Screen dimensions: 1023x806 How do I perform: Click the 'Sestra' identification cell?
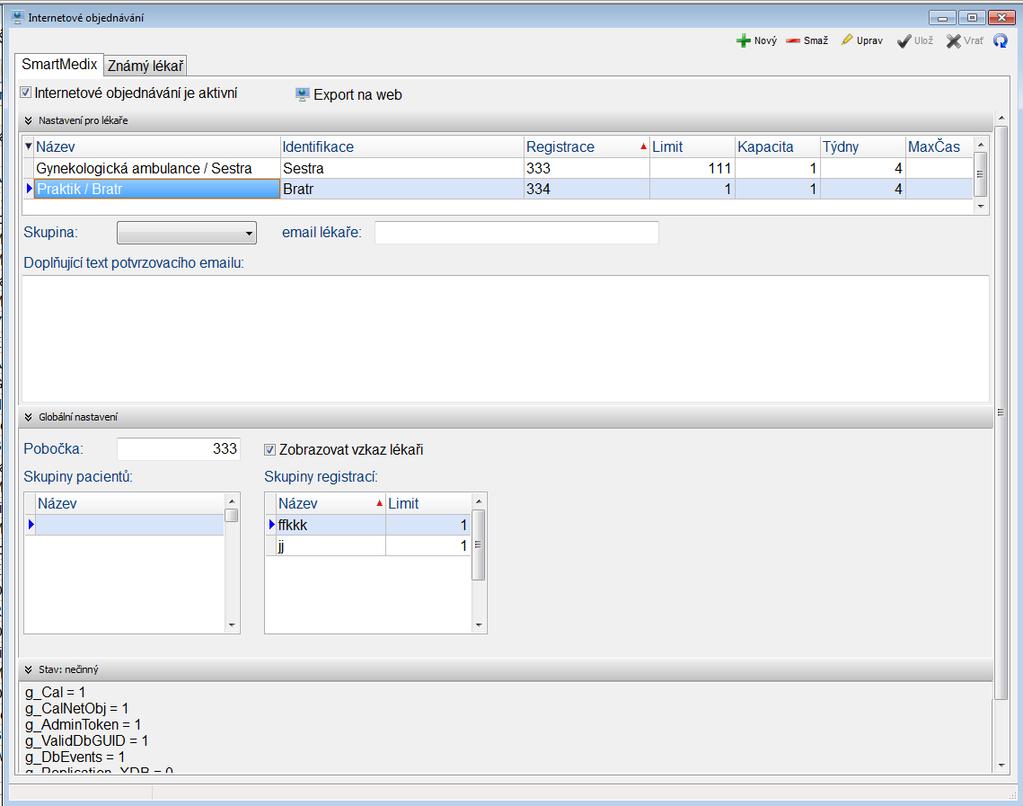point(402,168)
